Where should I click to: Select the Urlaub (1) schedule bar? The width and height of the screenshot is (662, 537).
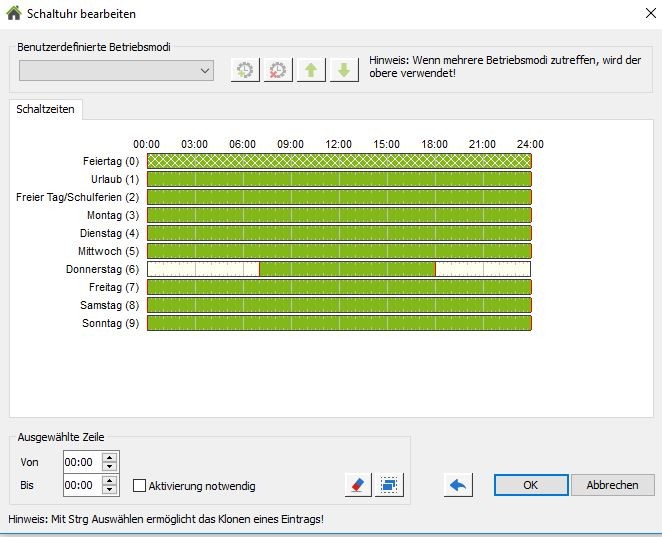(339, 179)
